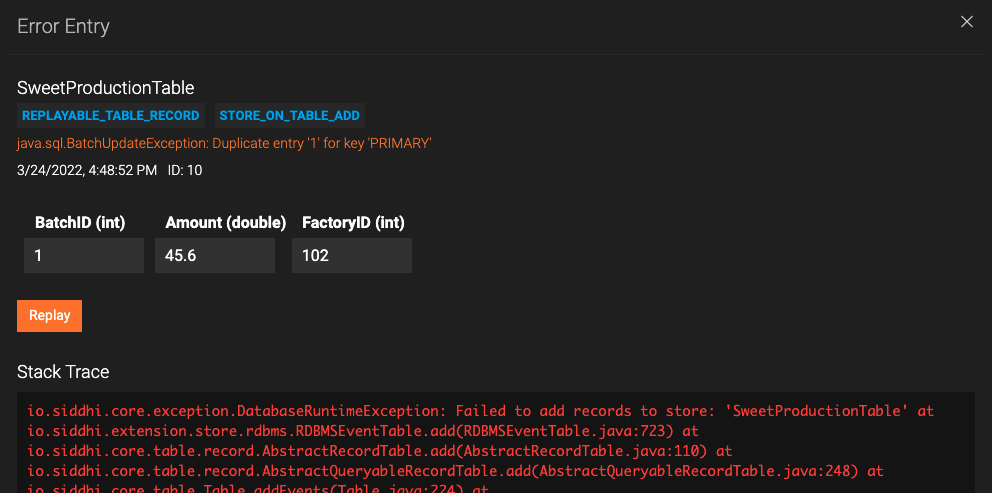Click the BatchID (int) column label

click(x=80, y=223)
